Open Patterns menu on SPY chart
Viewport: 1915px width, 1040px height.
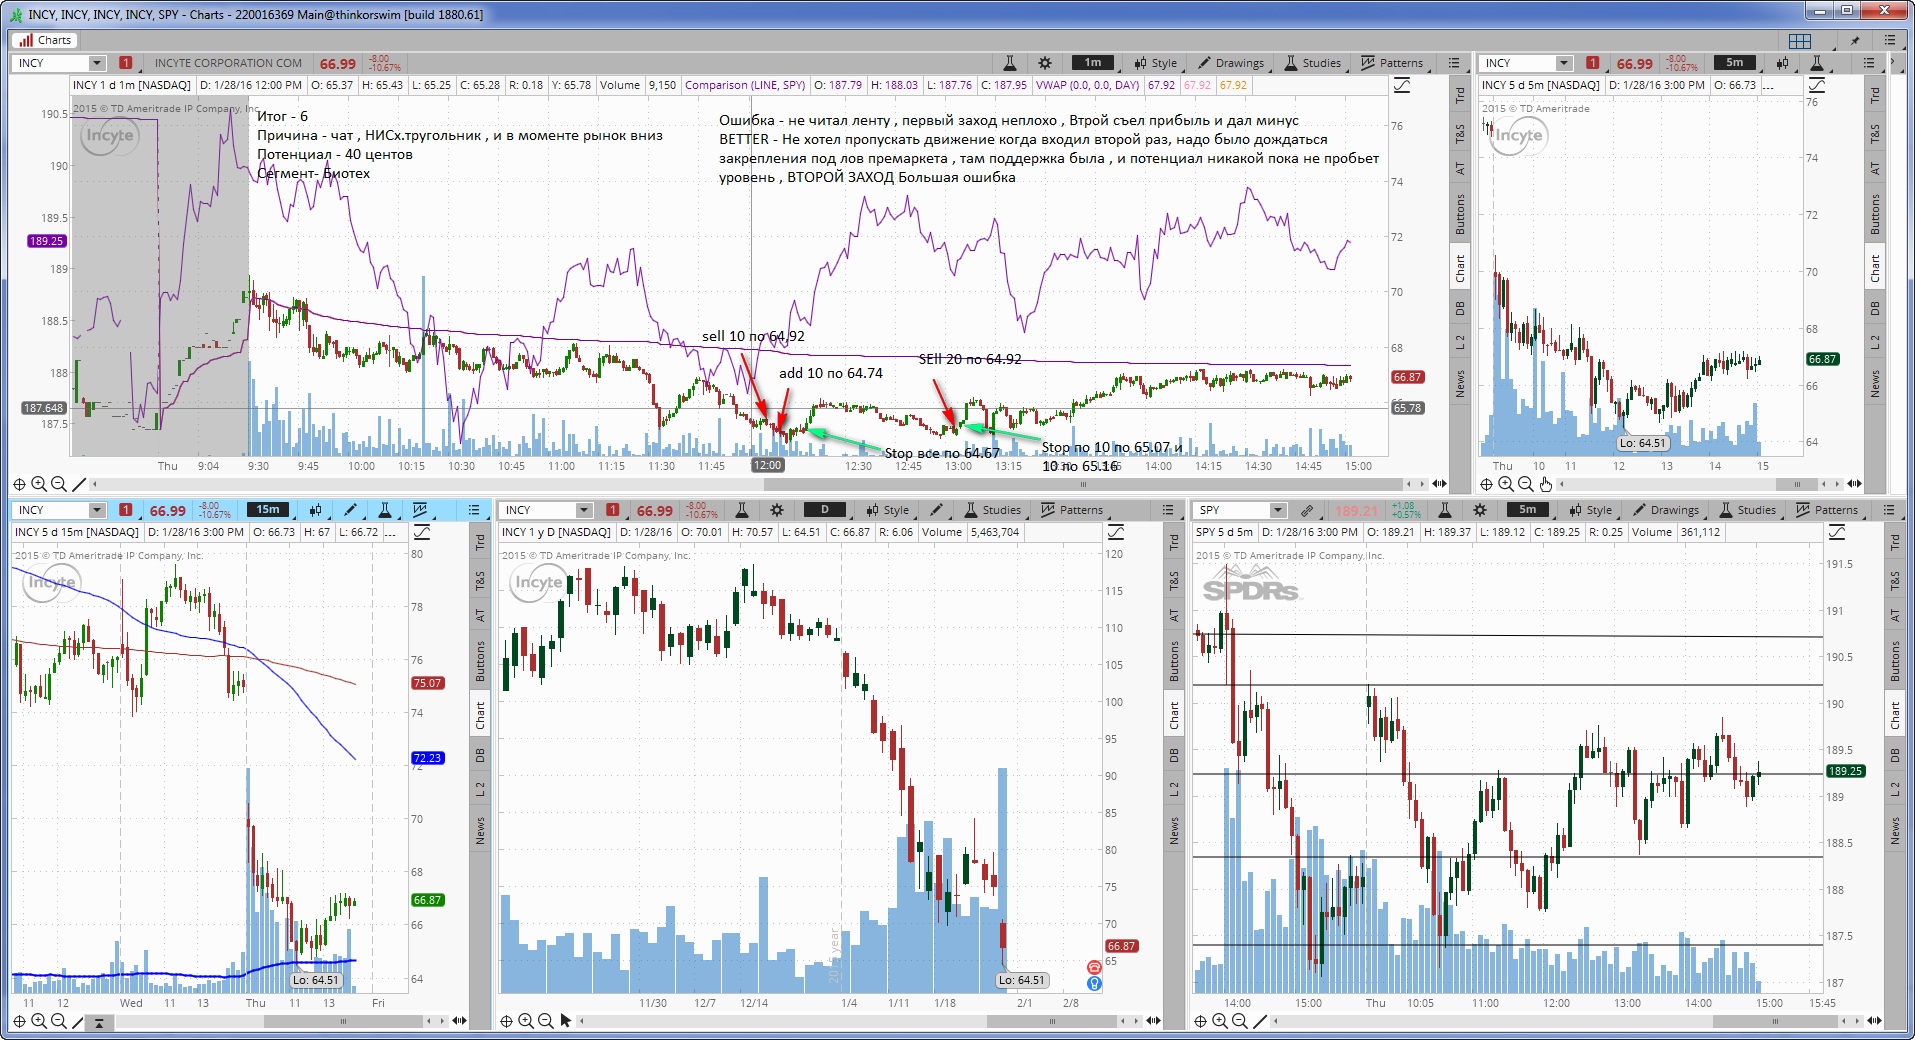pos(1827,510)
